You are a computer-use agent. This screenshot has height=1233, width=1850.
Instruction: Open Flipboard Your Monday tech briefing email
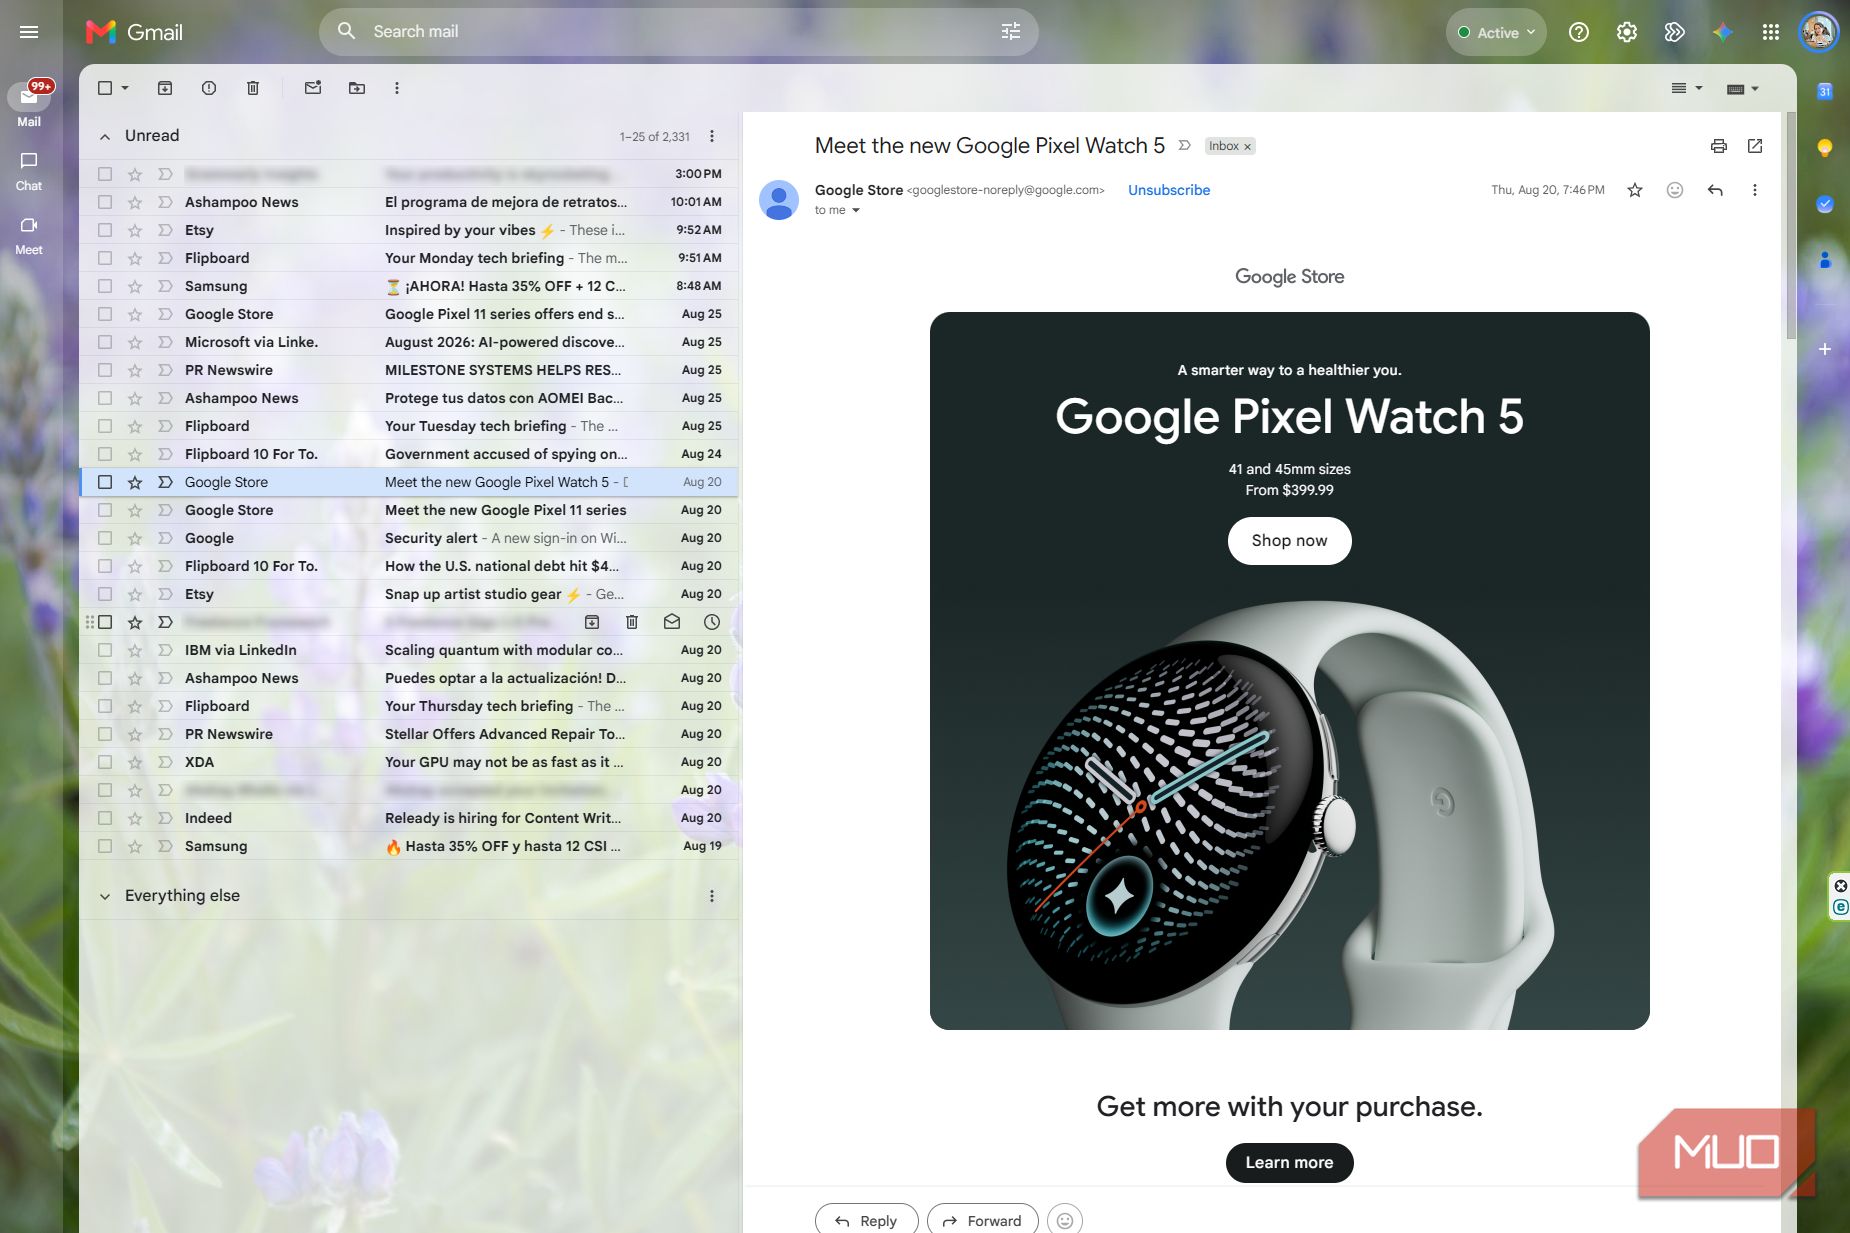coord(409,258)
